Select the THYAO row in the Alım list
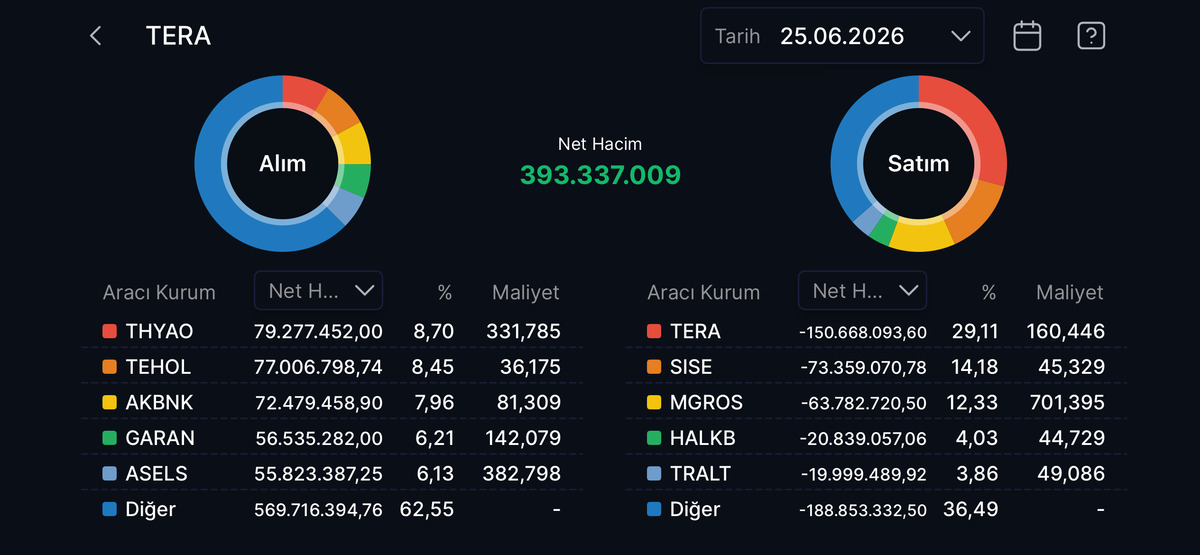1200x555 pixels. 331,331
